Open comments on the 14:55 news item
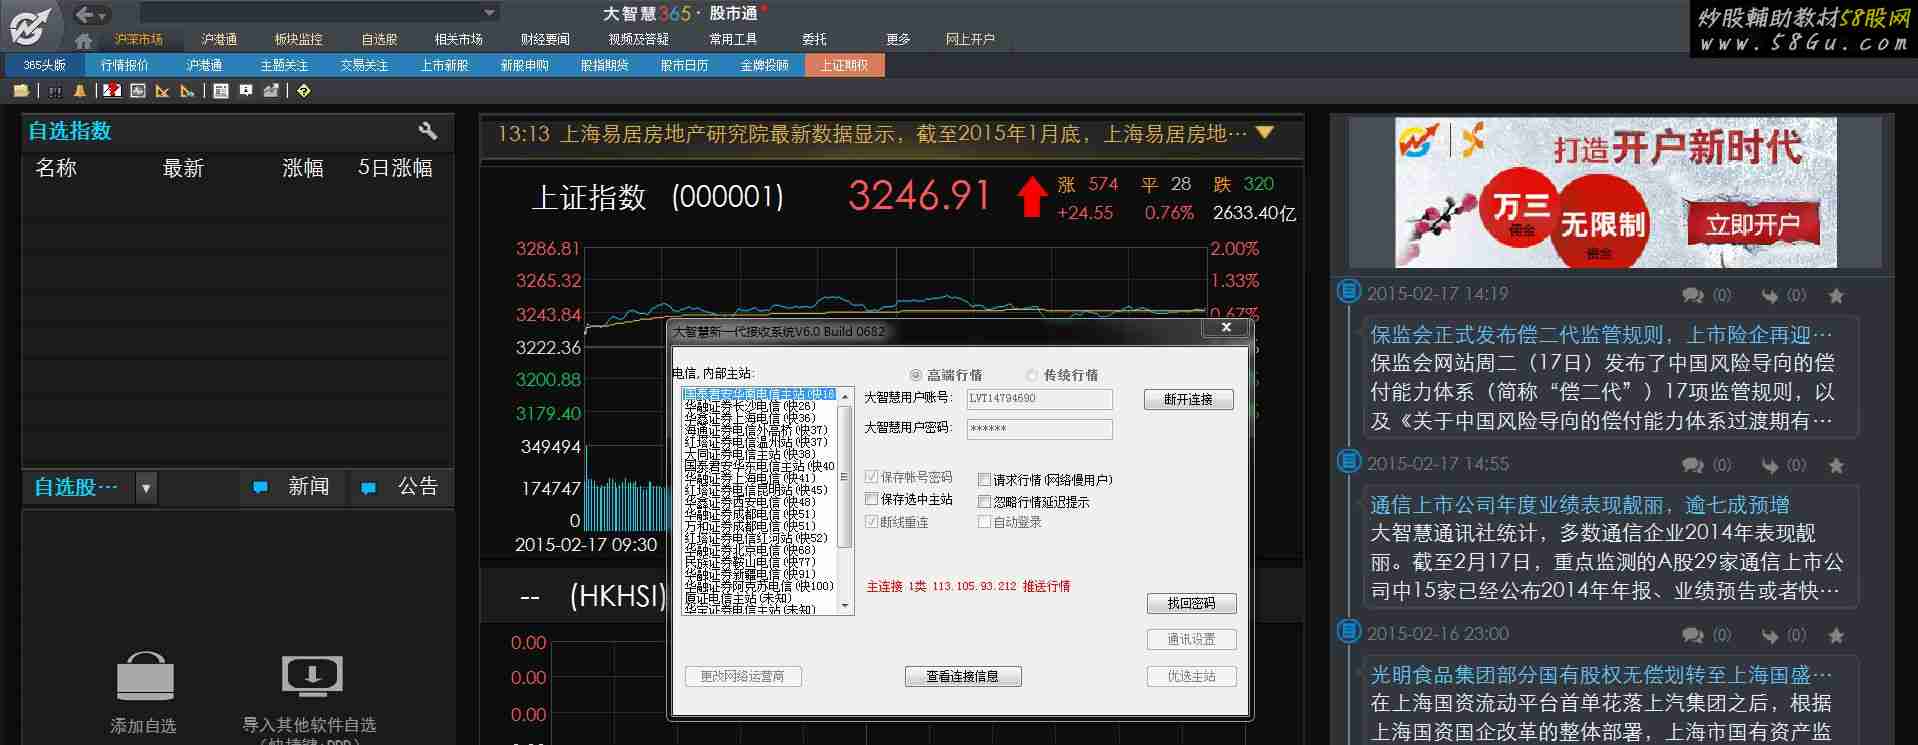The width and height of the screenshot is (1918, 745). click(x=1693, y=465)
